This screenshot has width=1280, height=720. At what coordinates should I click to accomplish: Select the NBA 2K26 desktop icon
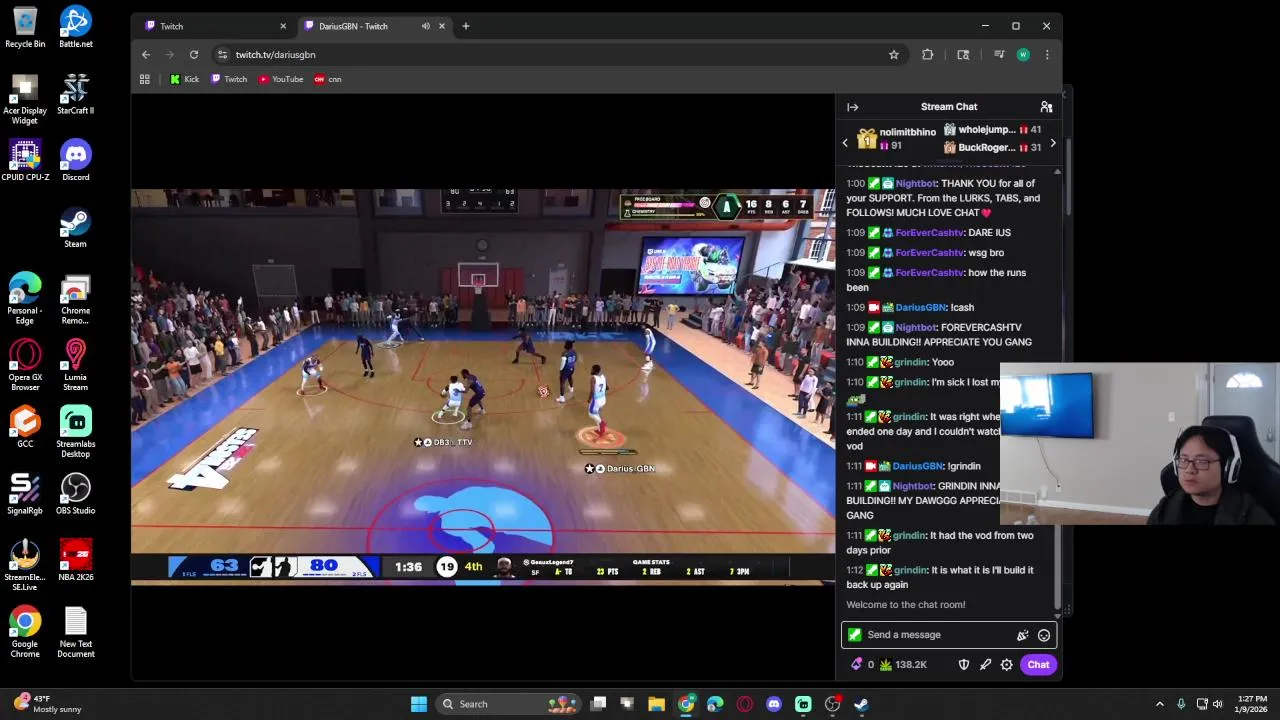click(x=76, y=561)
